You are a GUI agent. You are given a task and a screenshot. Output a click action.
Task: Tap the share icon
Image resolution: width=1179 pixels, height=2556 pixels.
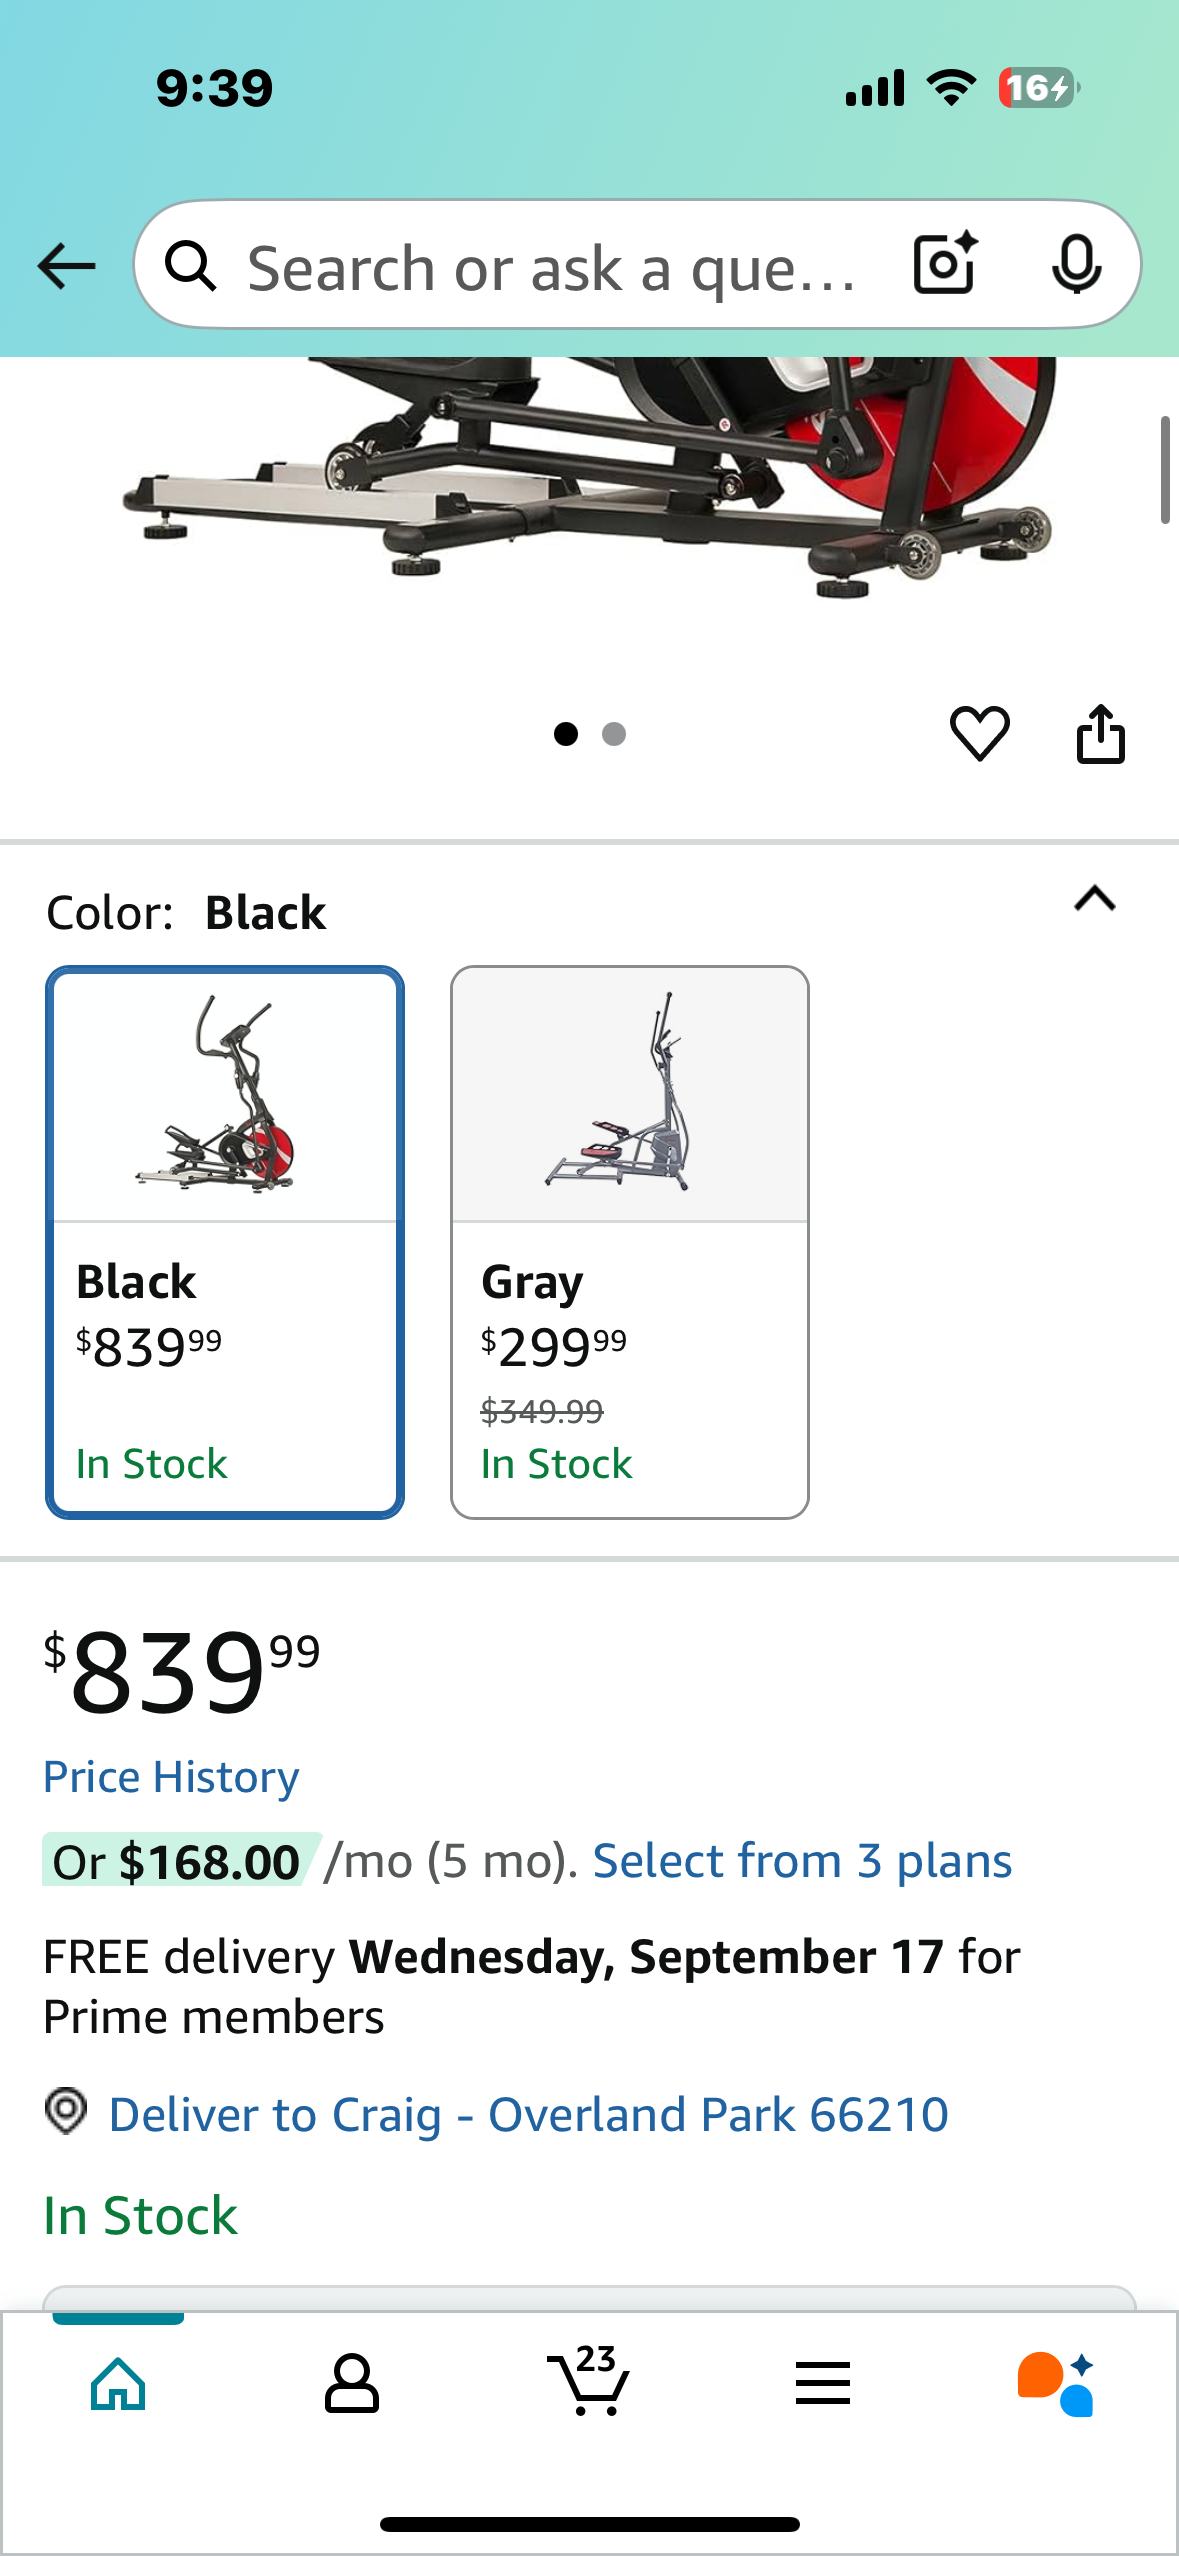coord(1100,734)
